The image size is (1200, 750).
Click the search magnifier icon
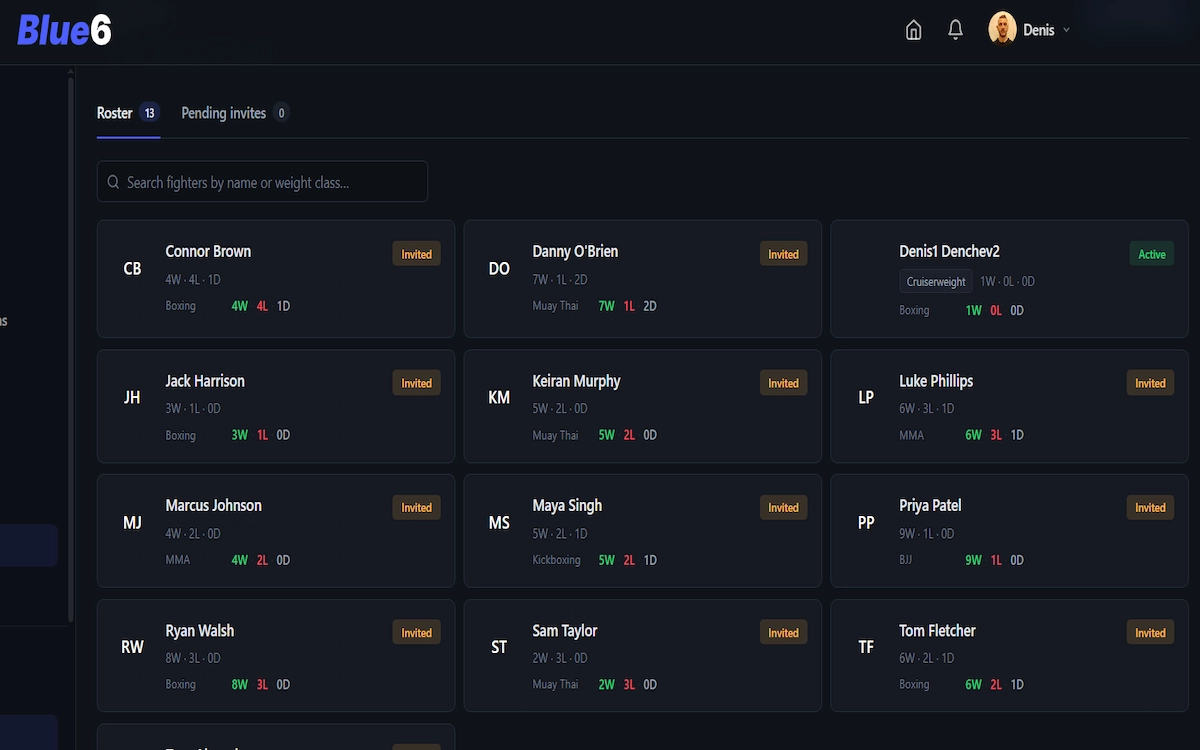[x=114, y=182]
